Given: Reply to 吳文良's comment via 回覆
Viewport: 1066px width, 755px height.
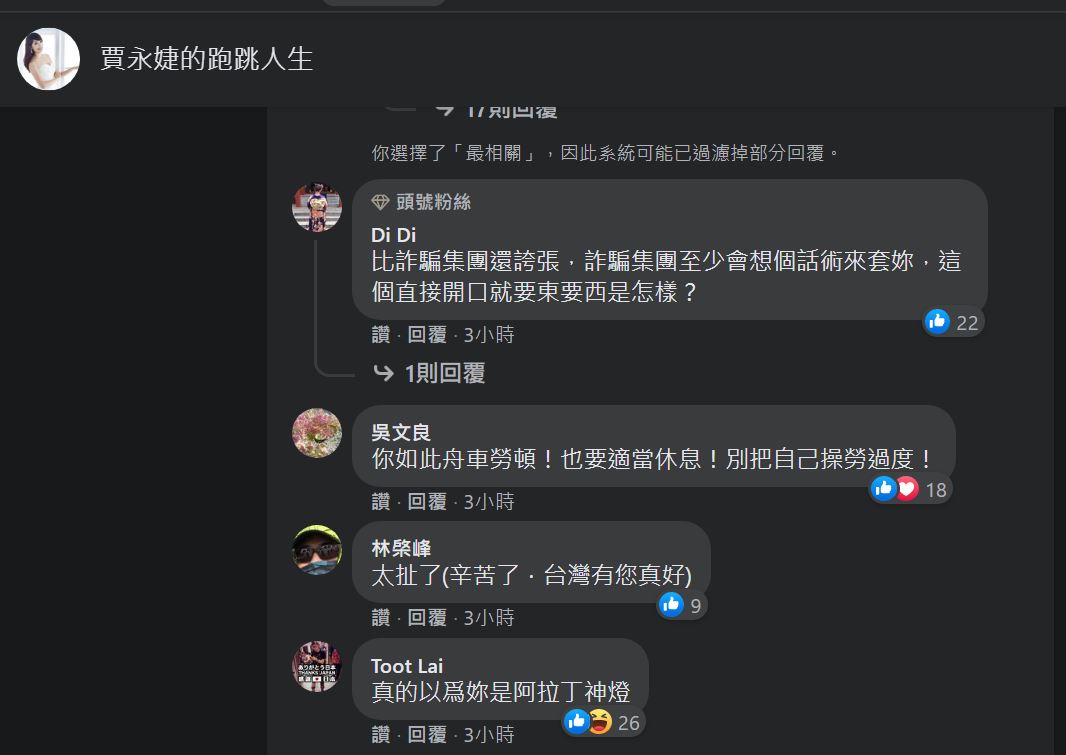Looking at the screenshot, I should pyautogui.click(x=427, y=502).
